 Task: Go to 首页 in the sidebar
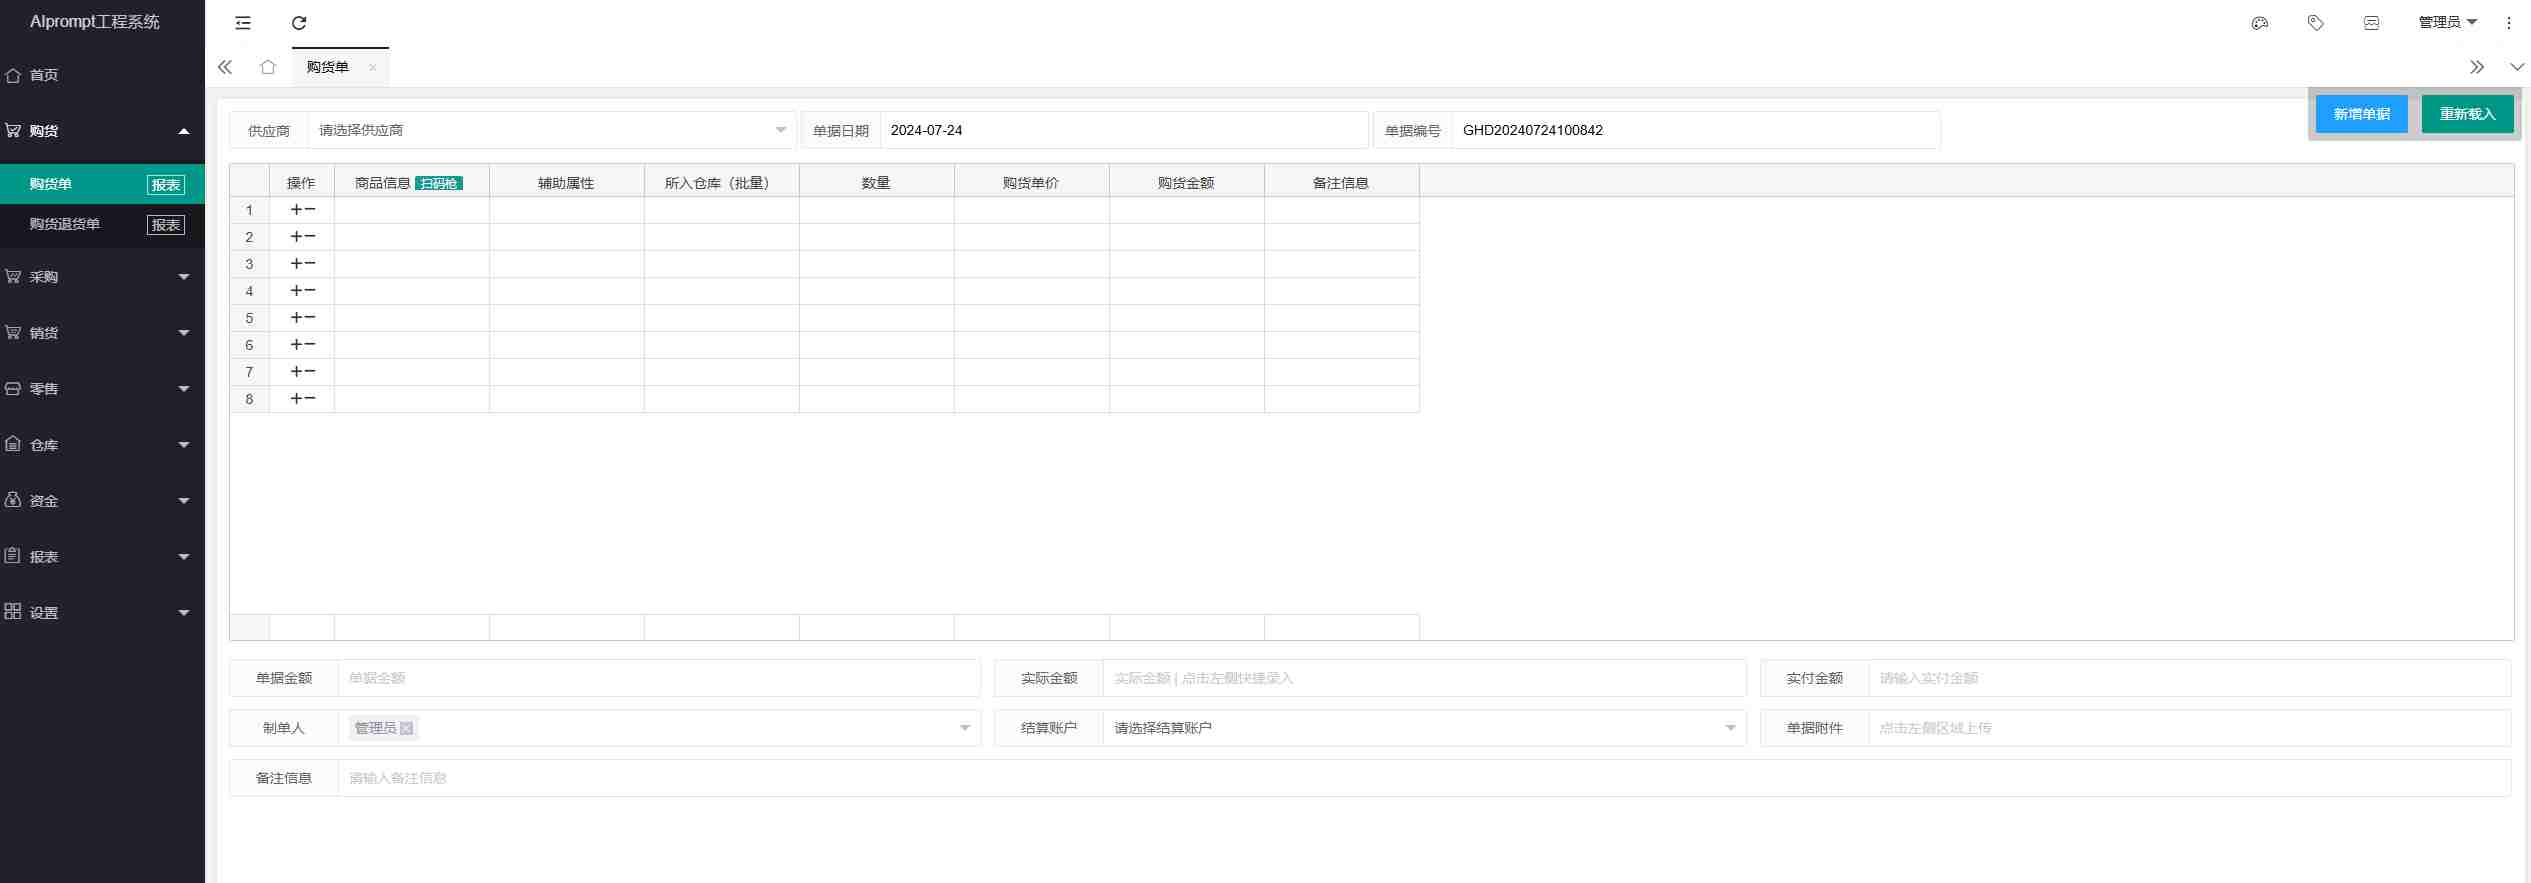44,75
